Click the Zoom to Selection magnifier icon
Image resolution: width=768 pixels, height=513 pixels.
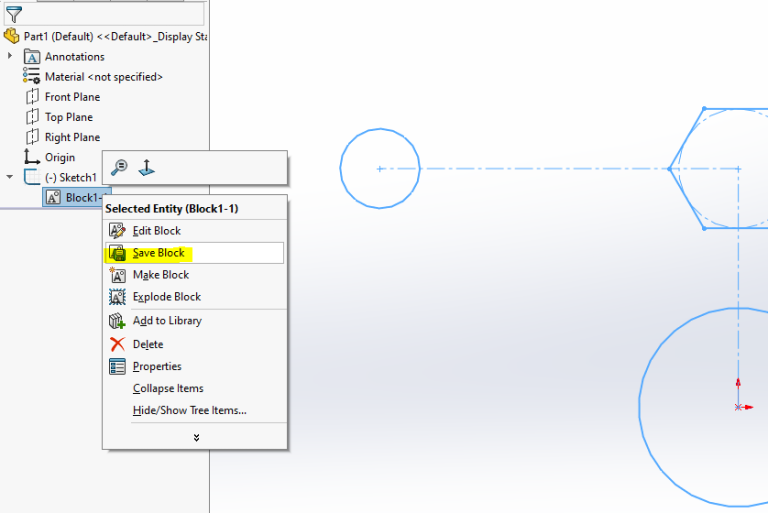coord(119,168)
